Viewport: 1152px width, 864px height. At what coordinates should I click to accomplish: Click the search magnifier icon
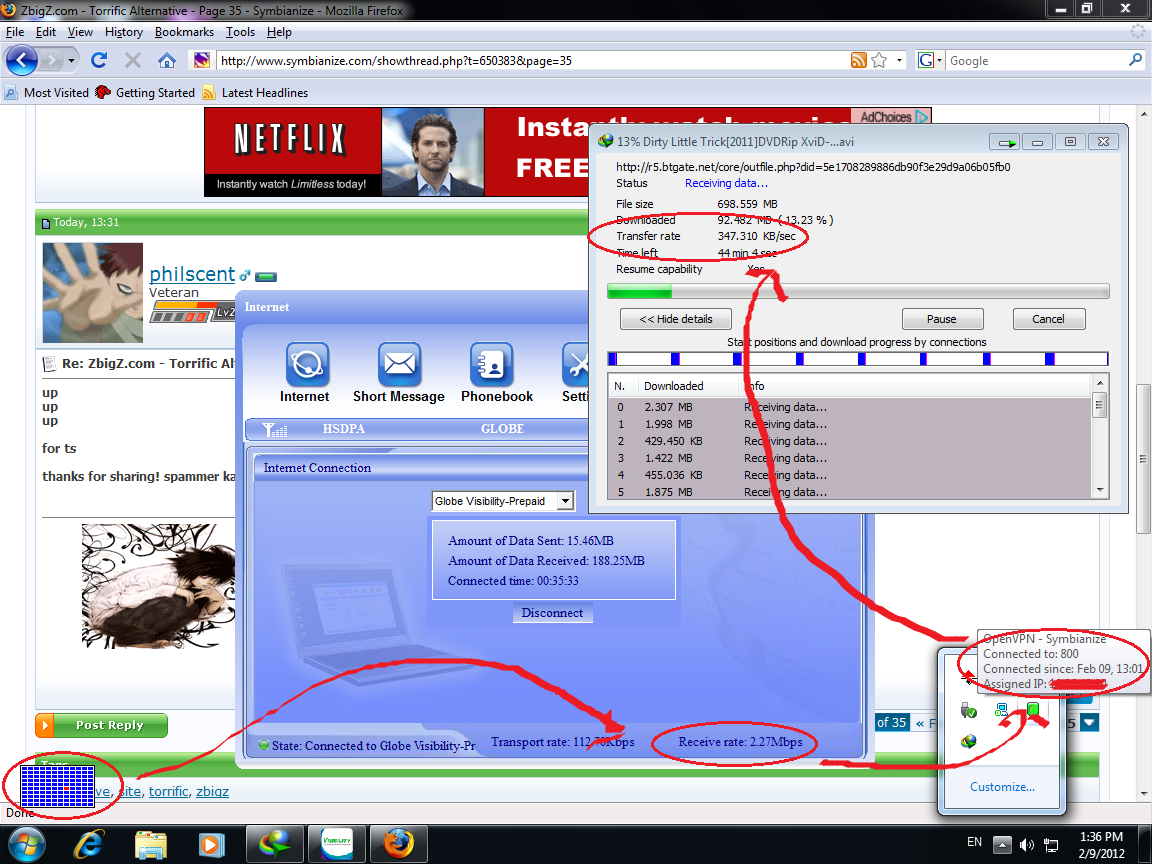(1136, 60)
